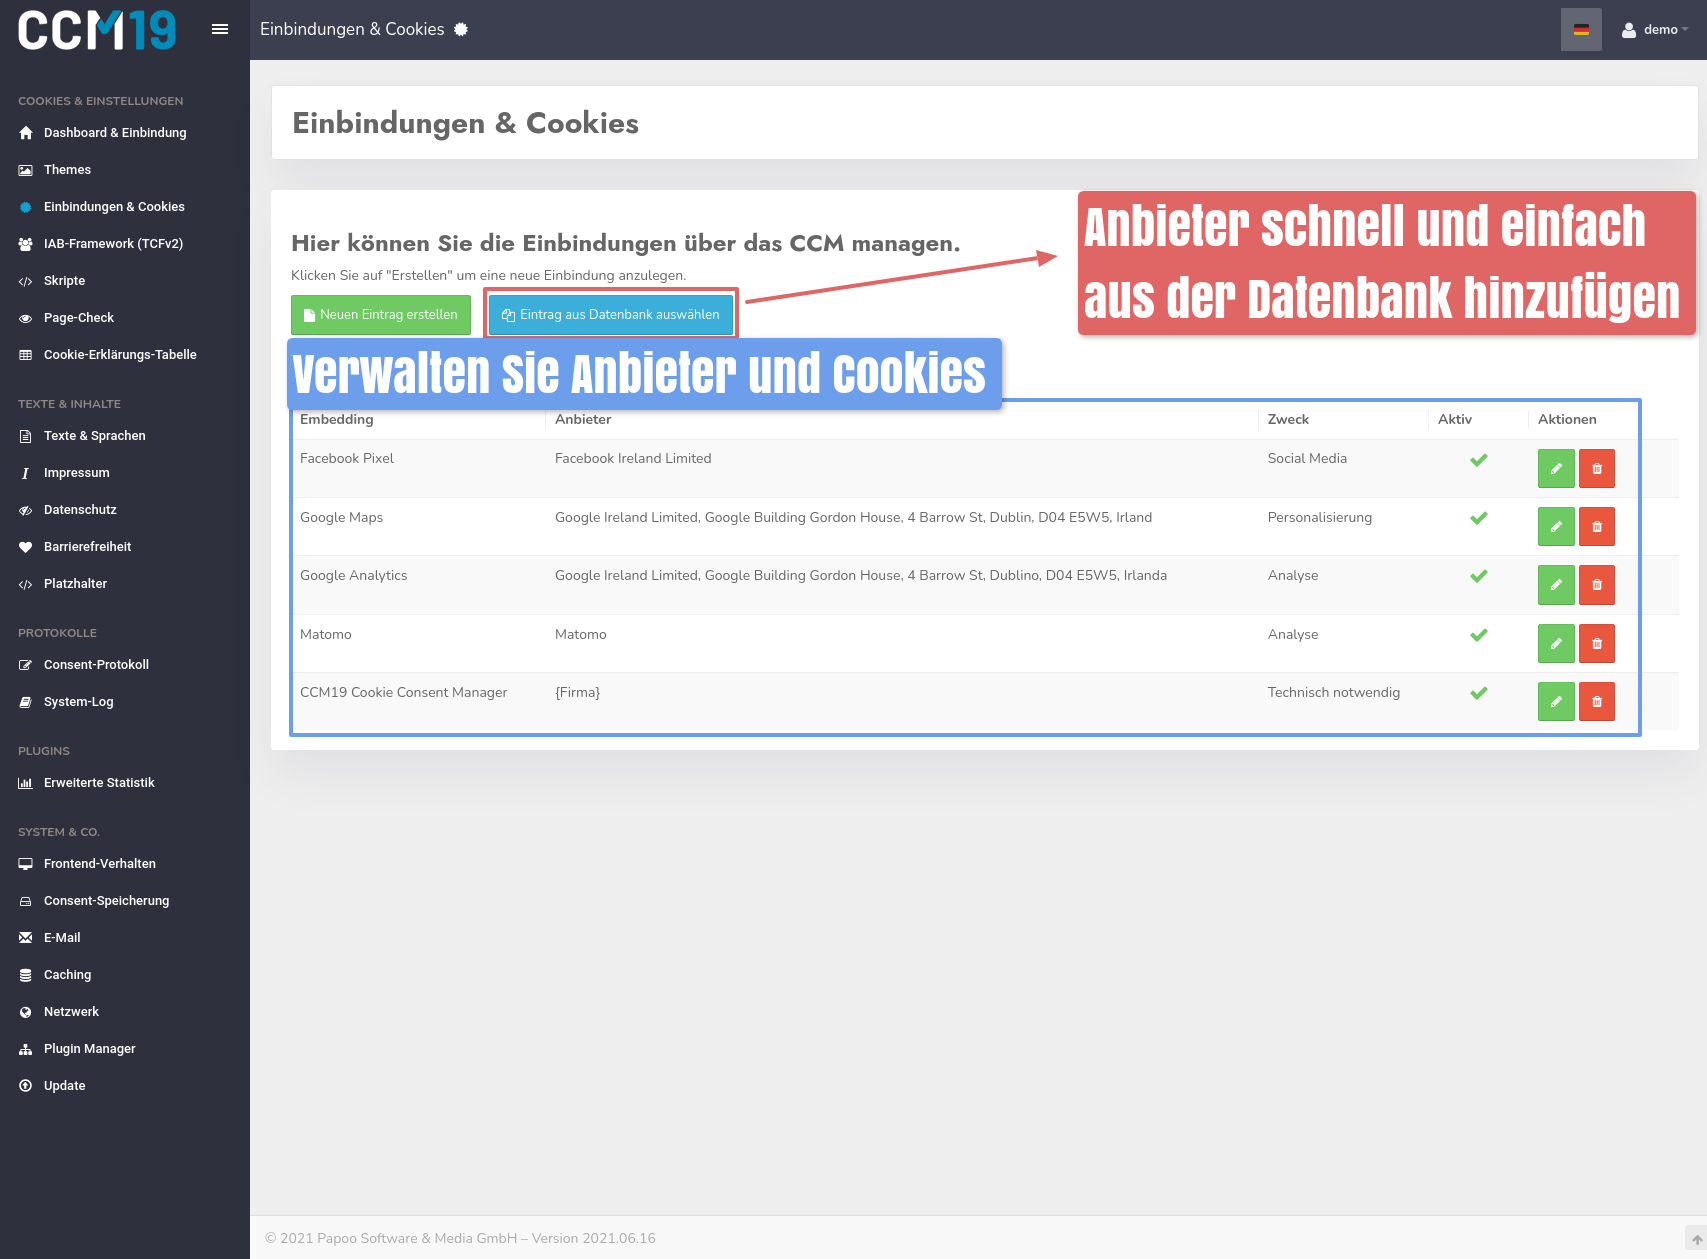
Task: Open Erweiterte Statistik plugin
Action: click(x=99, y=783)
